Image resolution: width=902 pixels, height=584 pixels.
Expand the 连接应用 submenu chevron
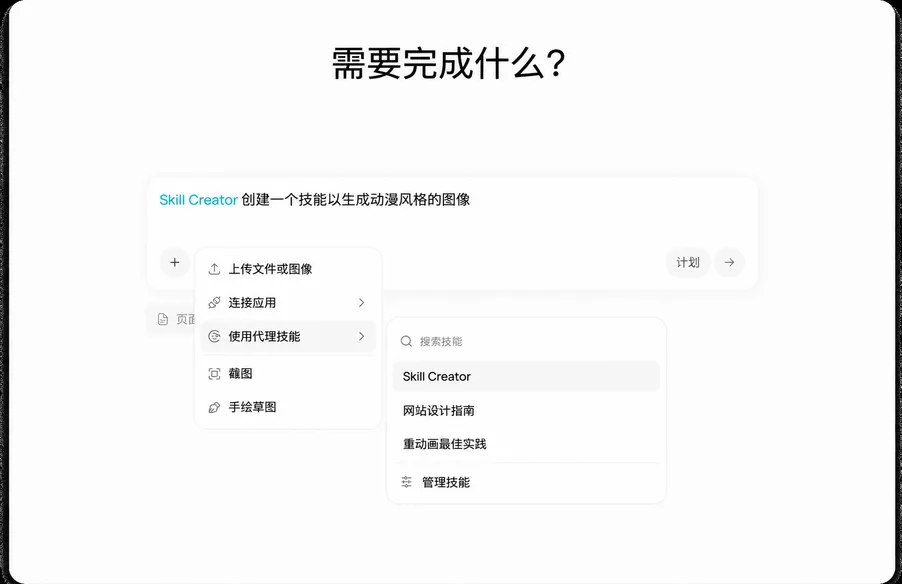point(361,303)
